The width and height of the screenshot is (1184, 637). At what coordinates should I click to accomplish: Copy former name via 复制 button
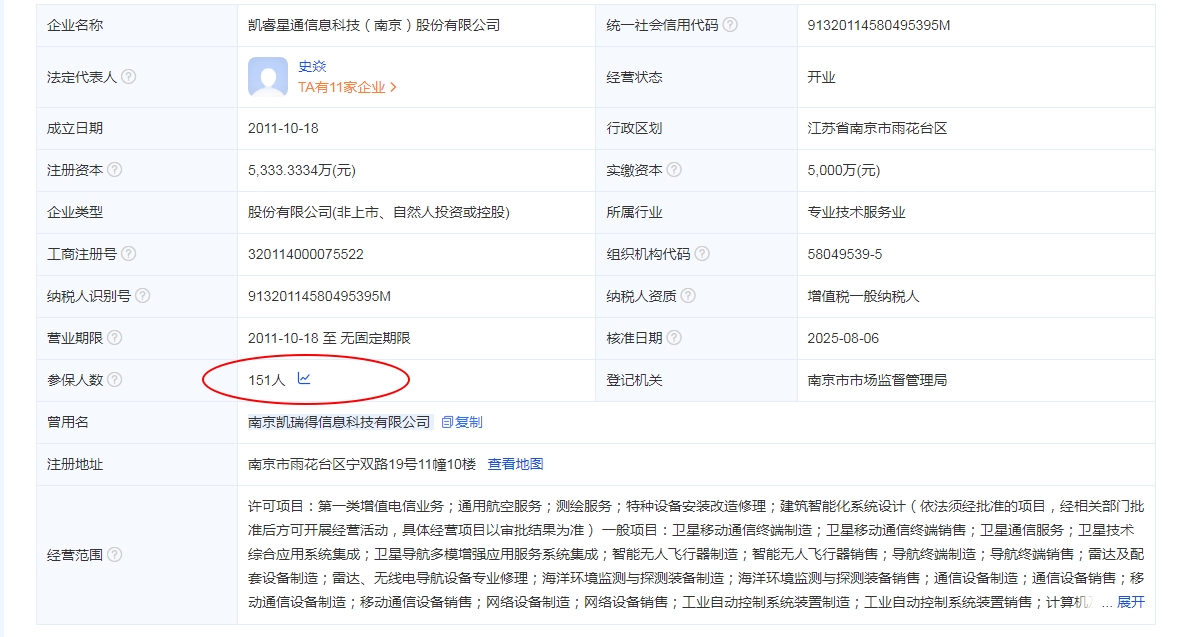[x=462, y=422]
